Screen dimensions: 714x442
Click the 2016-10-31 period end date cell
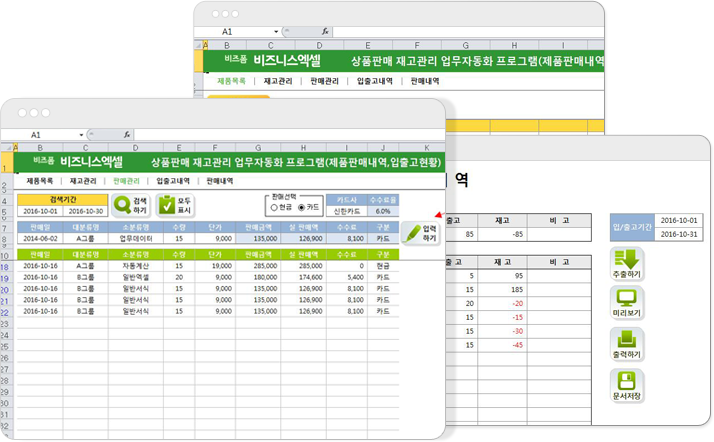click(677, 233)
